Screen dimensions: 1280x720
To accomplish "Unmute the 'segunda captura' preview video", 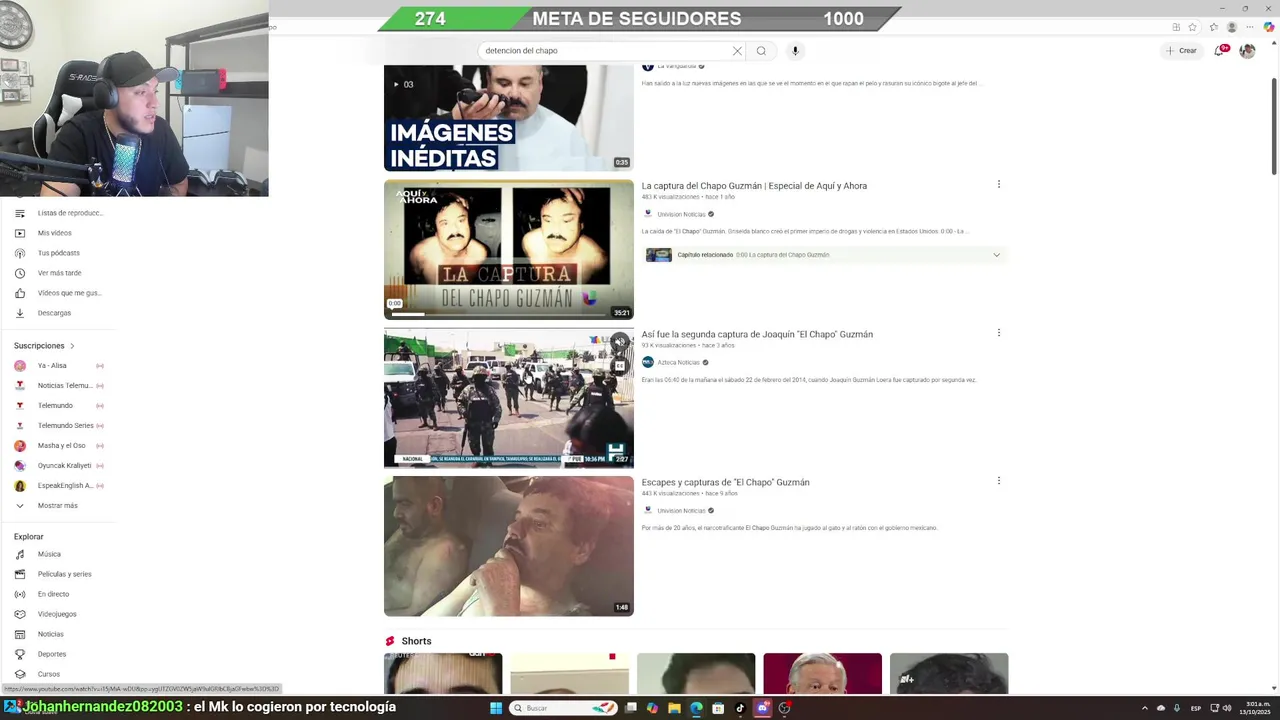I will pos(619,342).
